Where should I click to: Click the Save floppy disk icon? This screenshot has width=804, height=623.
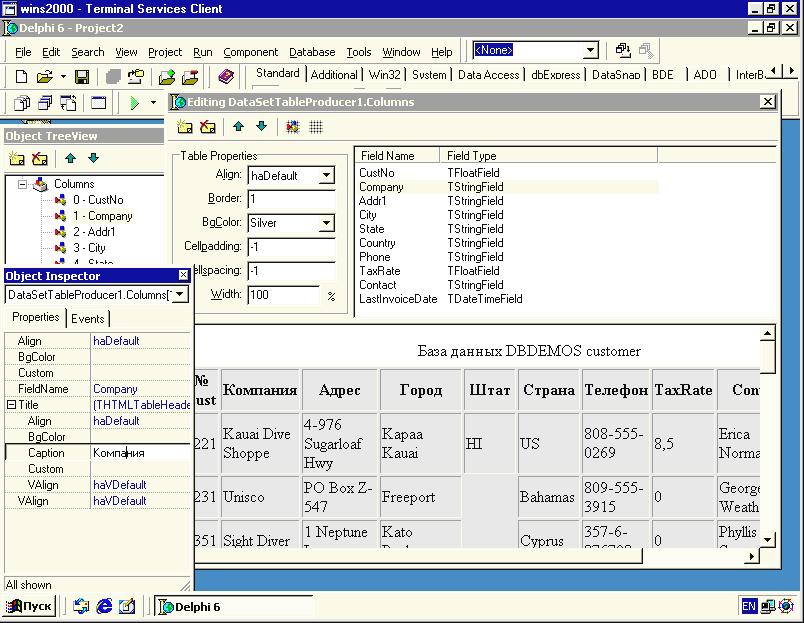(x=82, y=77)
